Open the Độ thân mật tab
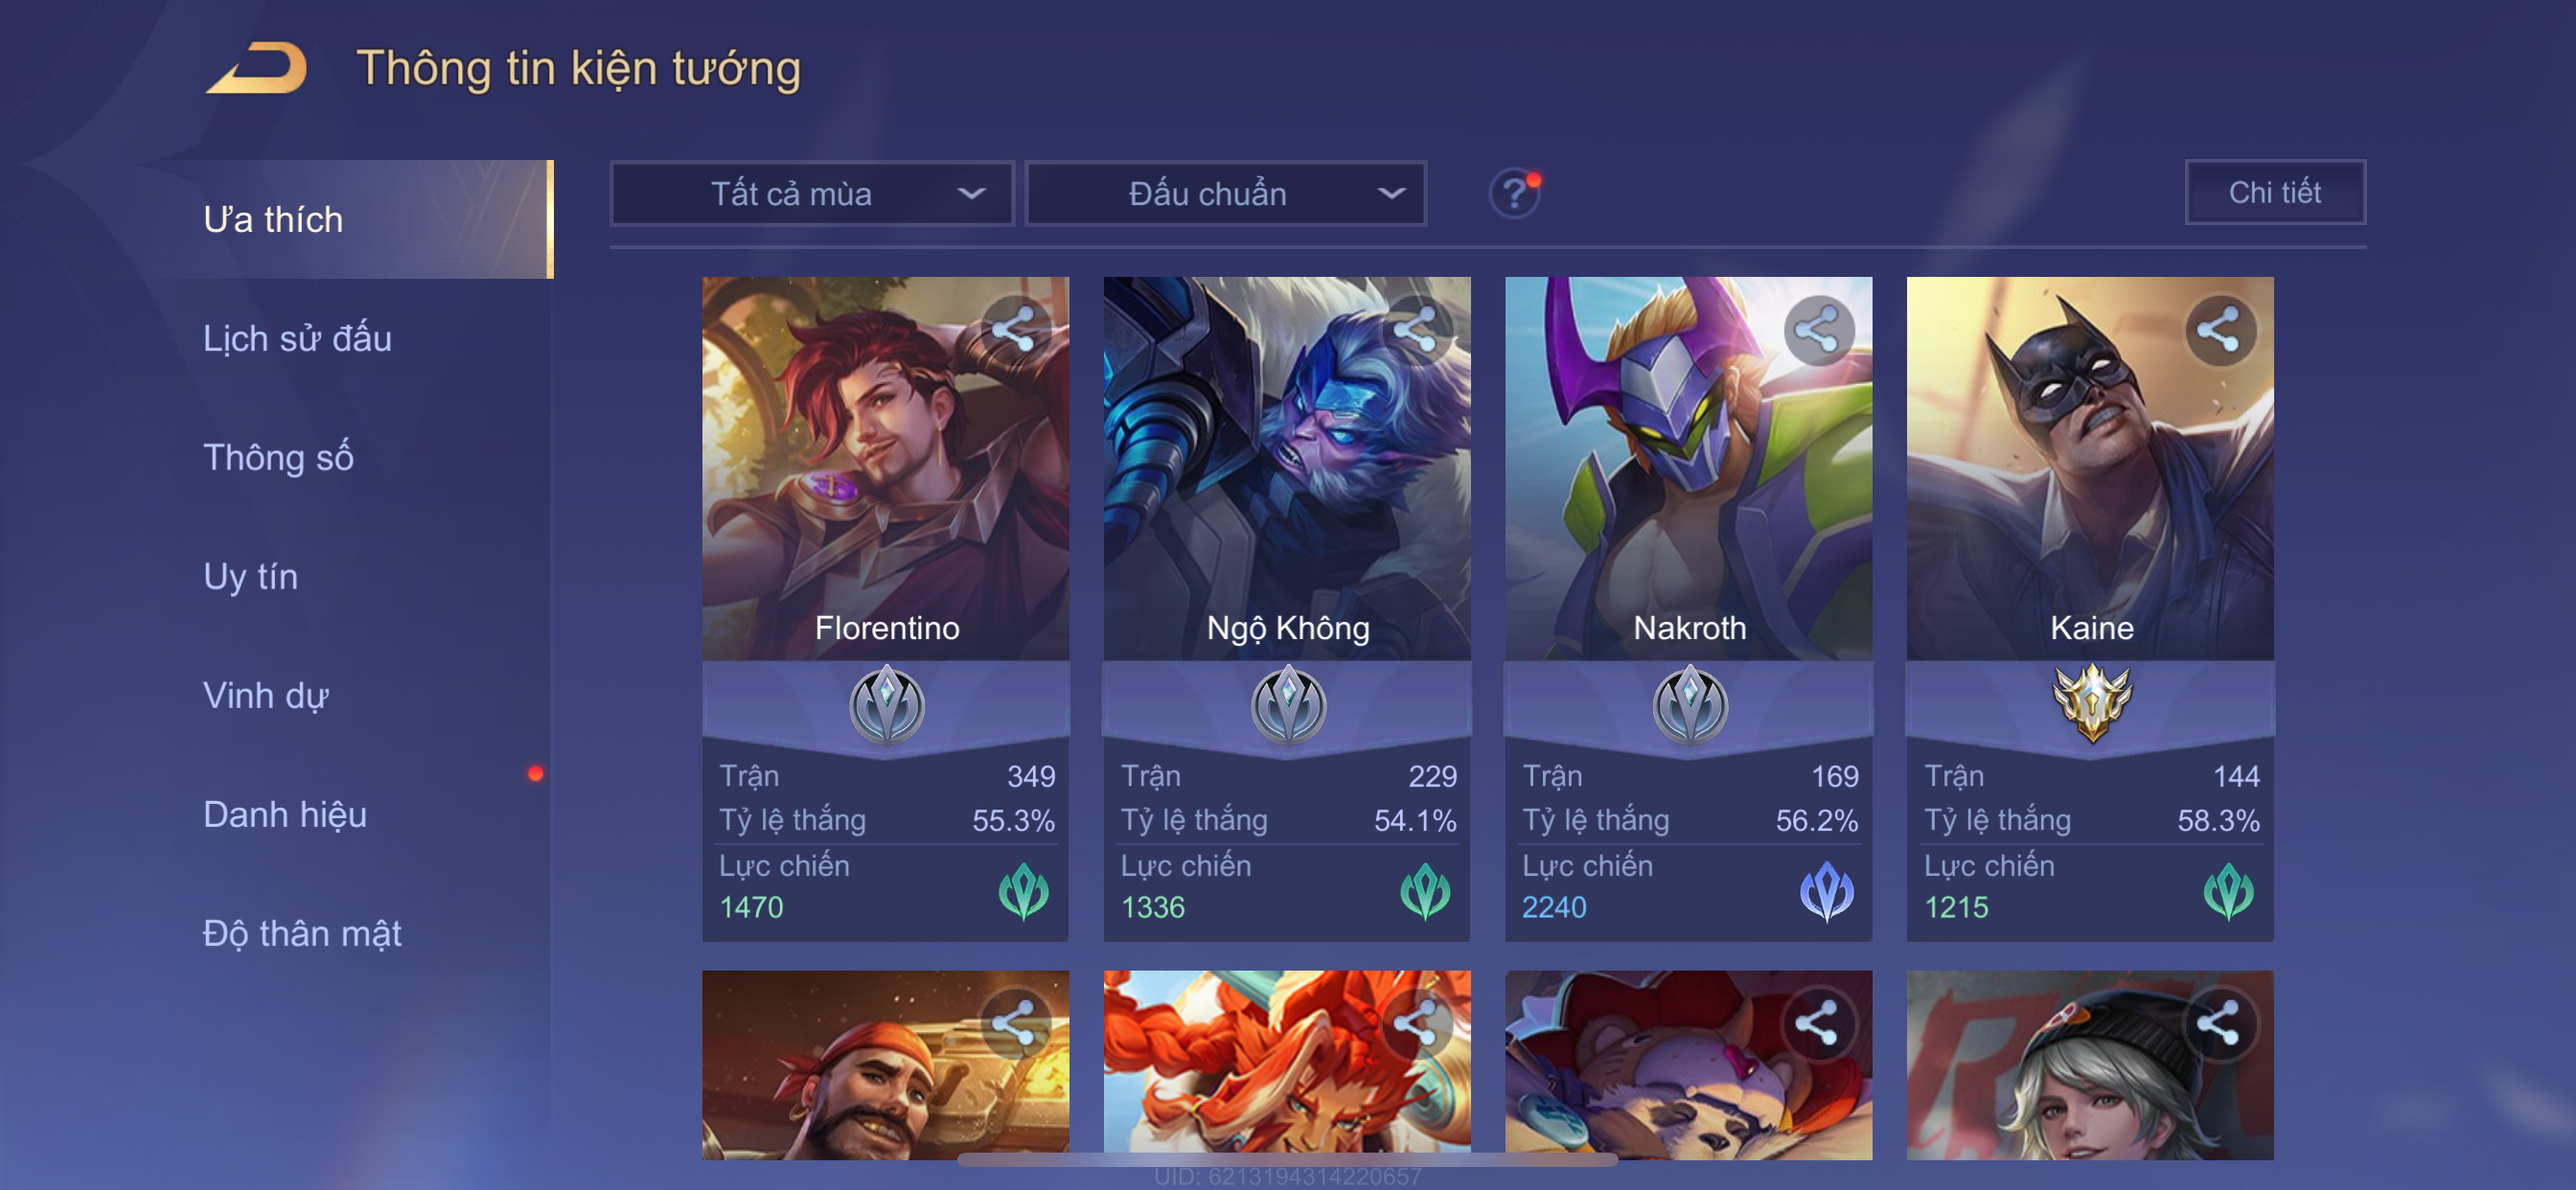Image resolution: width=2576 pixels, height=1190 pixels. point(302,933)
